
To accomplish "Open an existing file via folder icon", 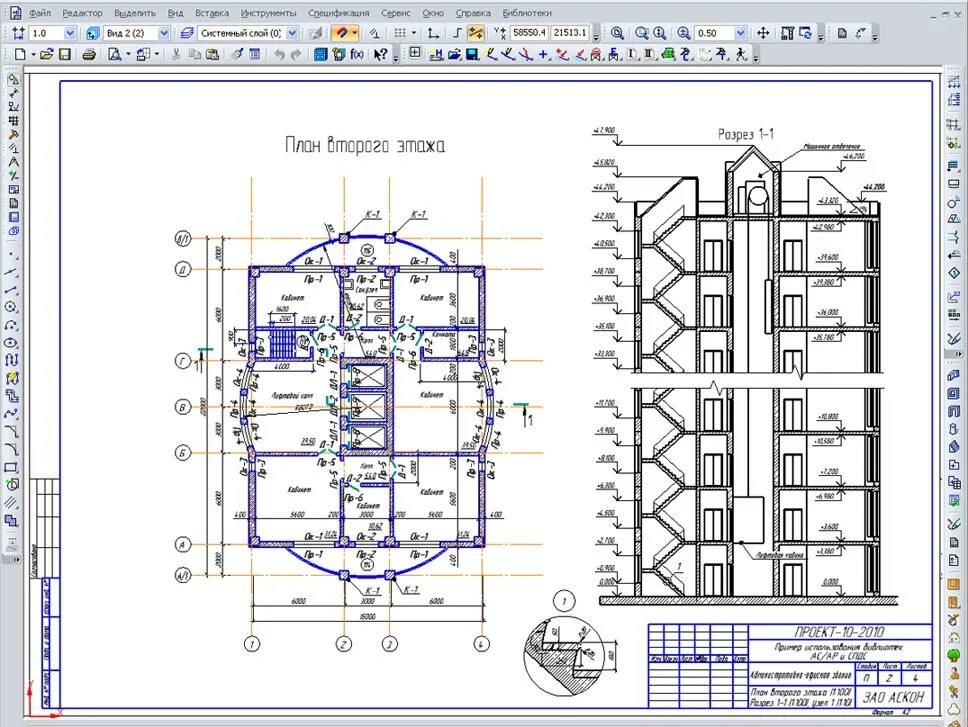I will click(x=46, y=54).
